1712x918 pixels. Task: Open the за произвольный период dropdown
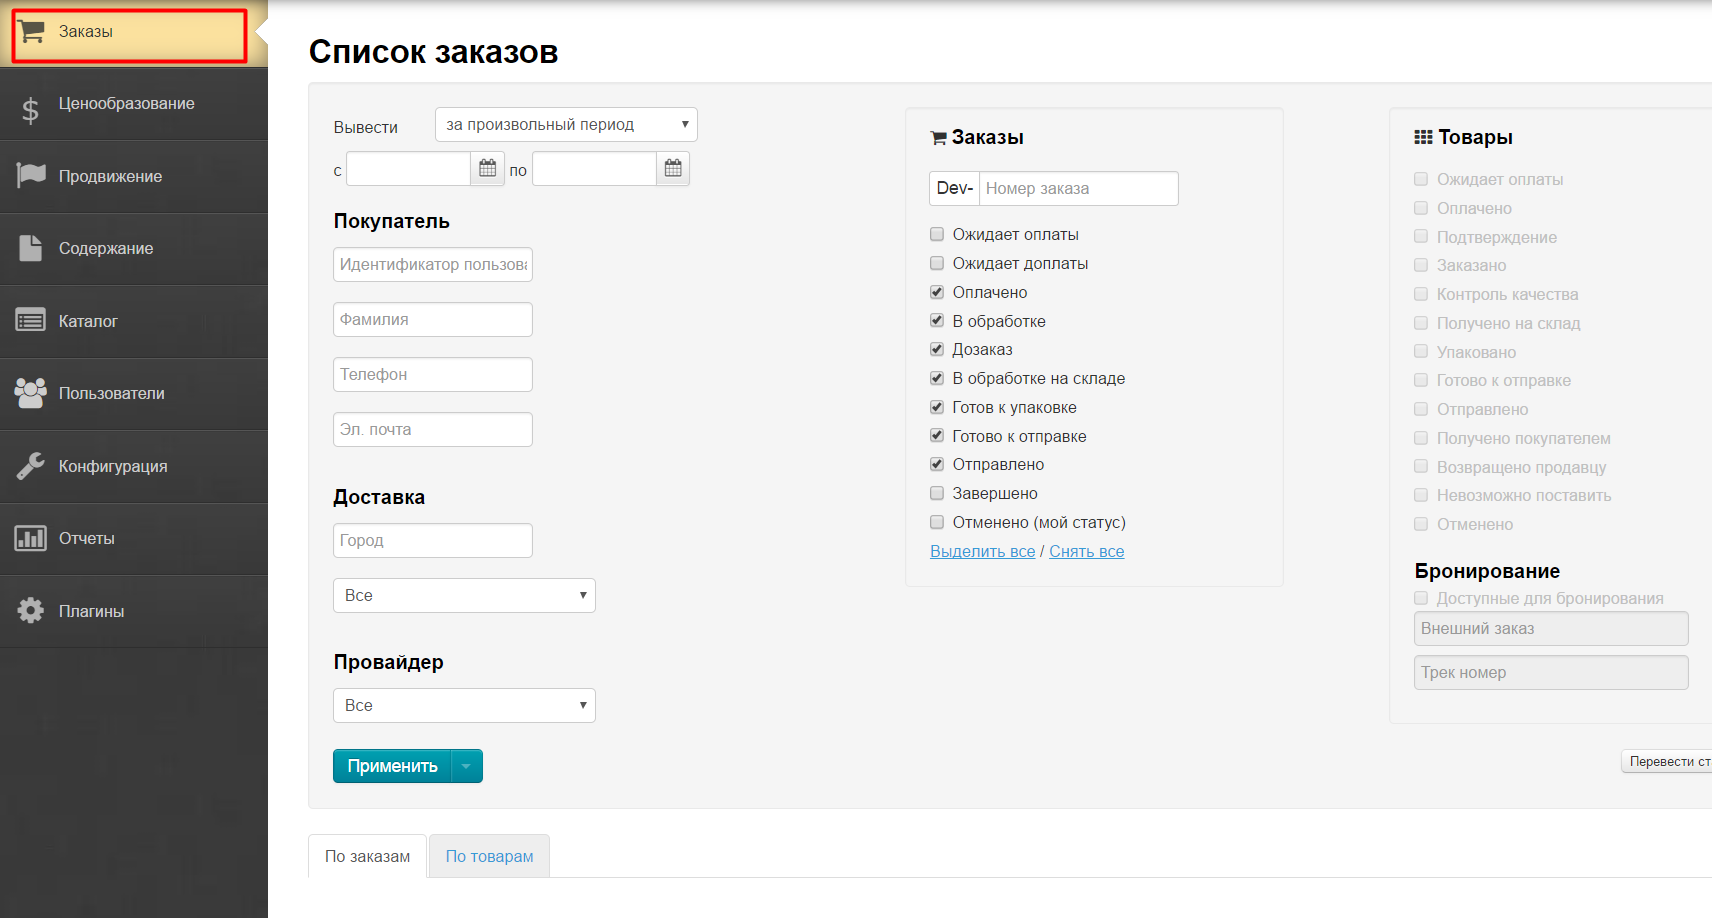[x=566, y=125]
